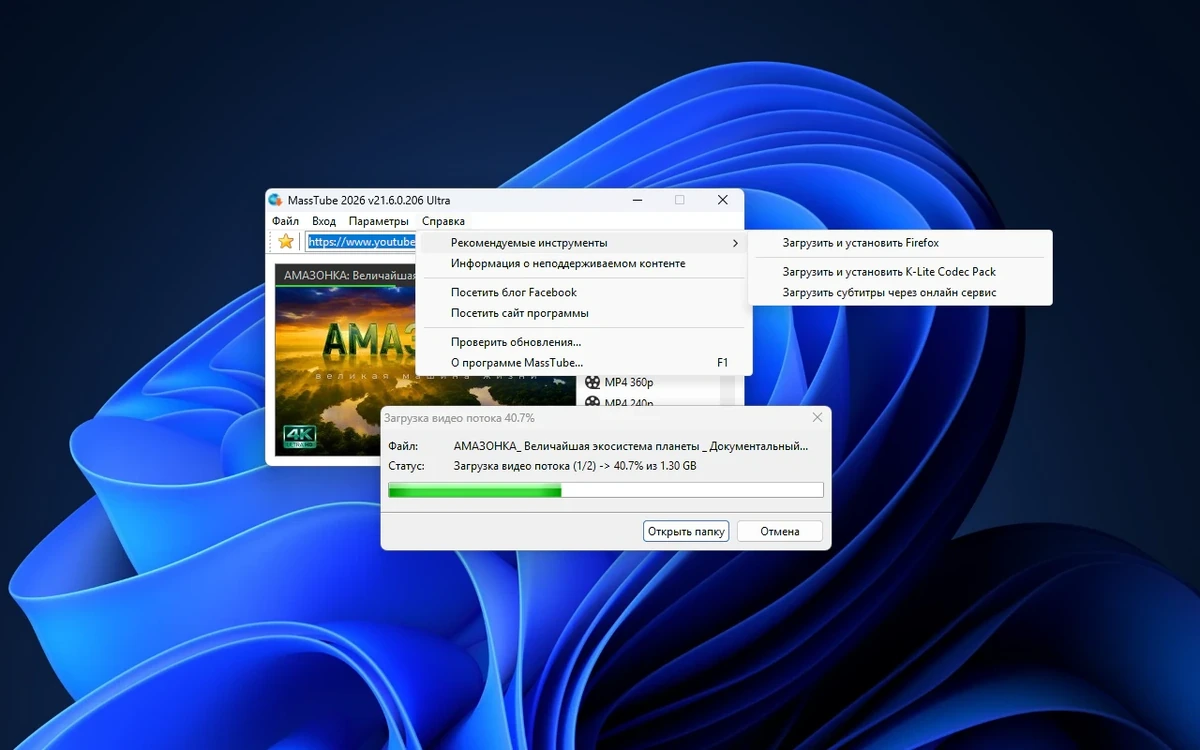Click the green download progress bar
Screen dimensions: 1200x750
pyautogui.click(x=606, y=490)
